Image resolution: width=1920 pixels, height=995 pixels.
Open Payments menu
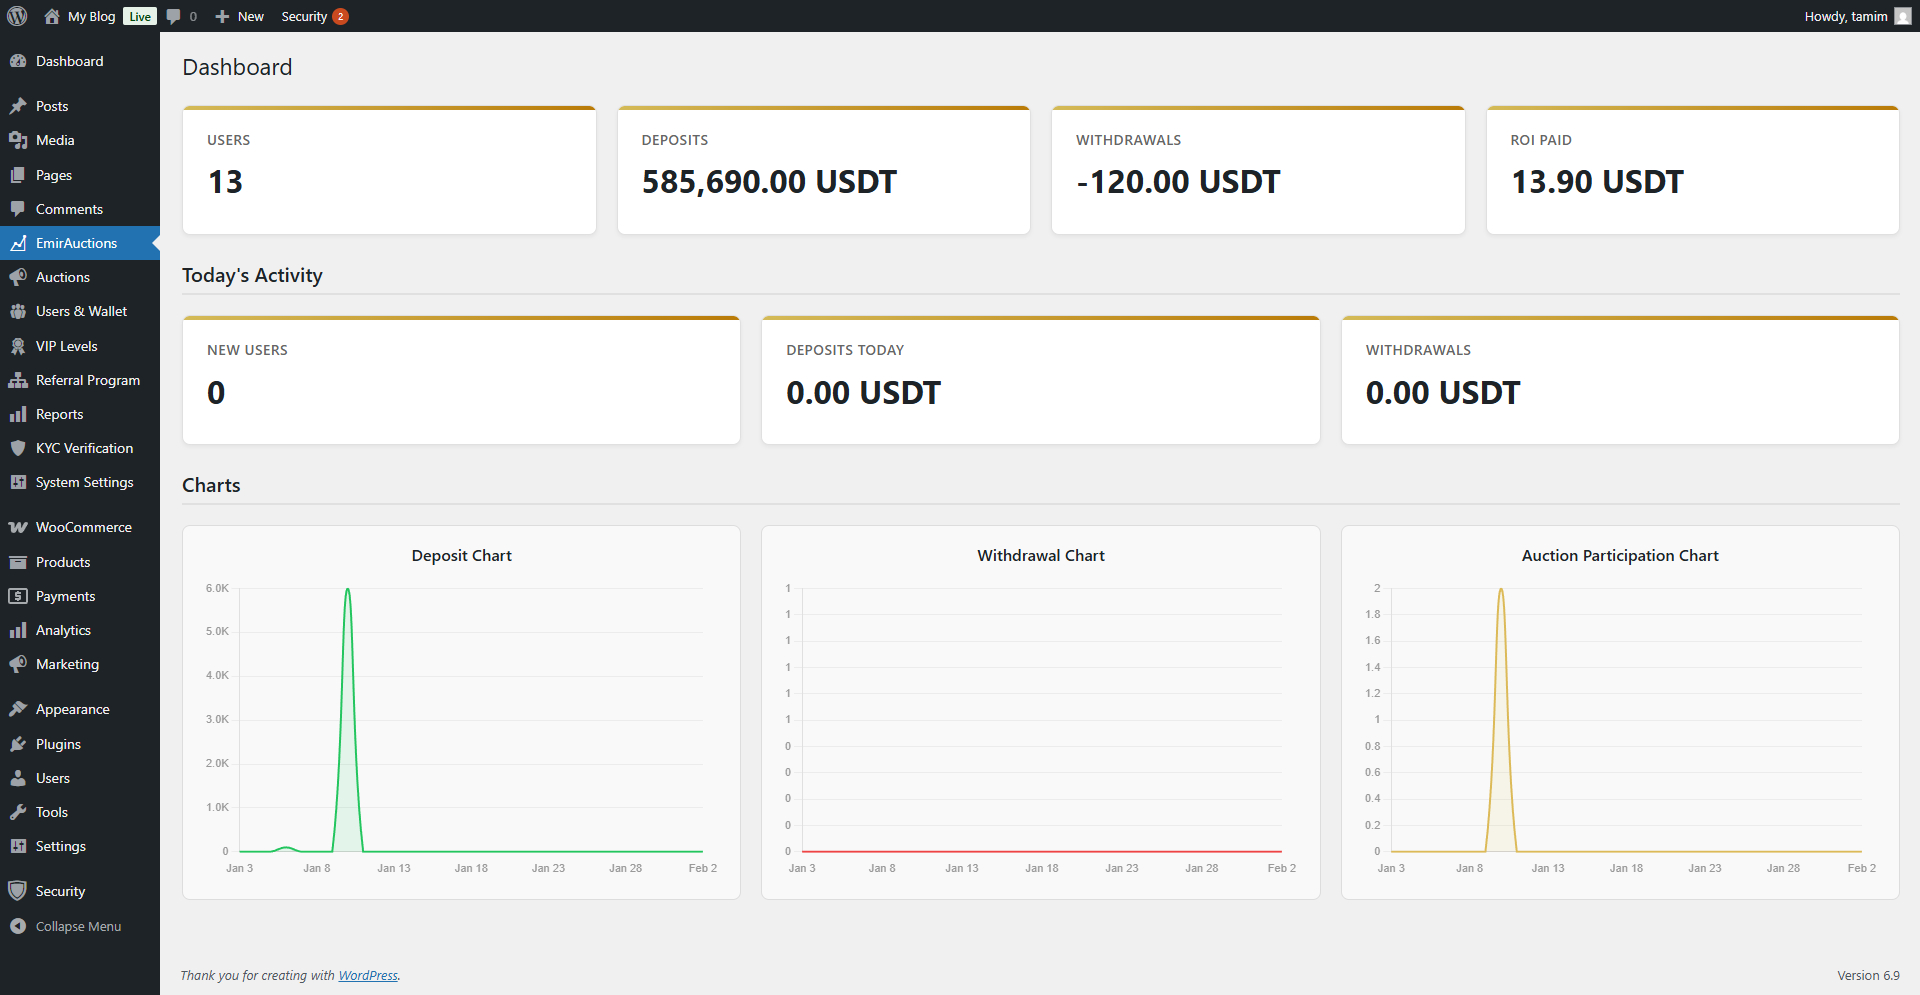80,596
